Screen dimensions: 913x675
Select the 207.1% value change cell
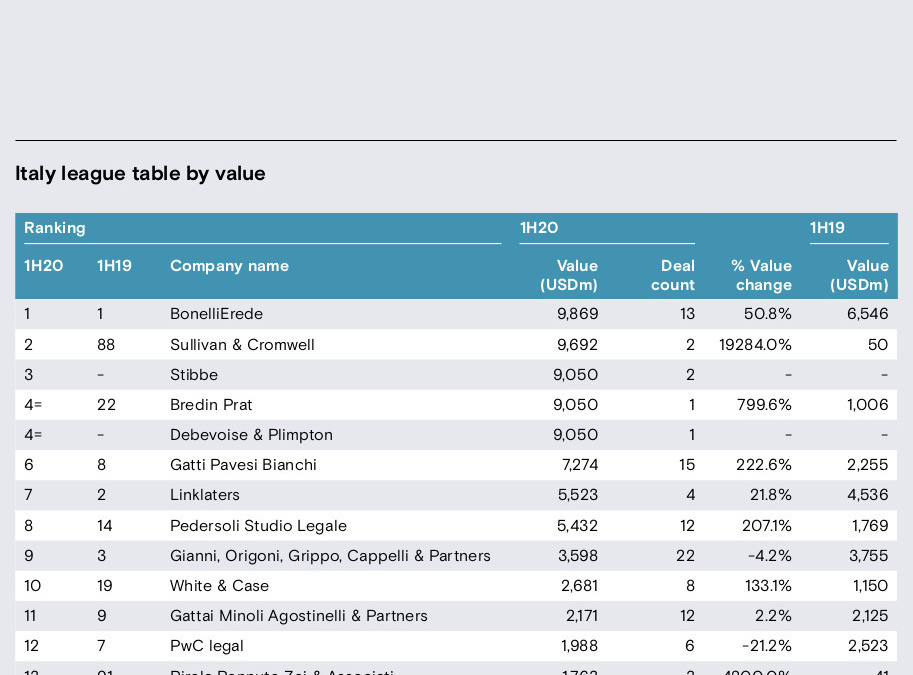(766, 526)
